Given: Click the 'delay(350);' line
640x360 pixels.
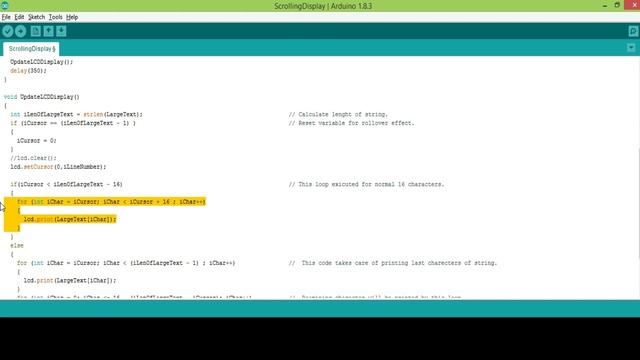Looking at the screenshot, I should [28, 71].
